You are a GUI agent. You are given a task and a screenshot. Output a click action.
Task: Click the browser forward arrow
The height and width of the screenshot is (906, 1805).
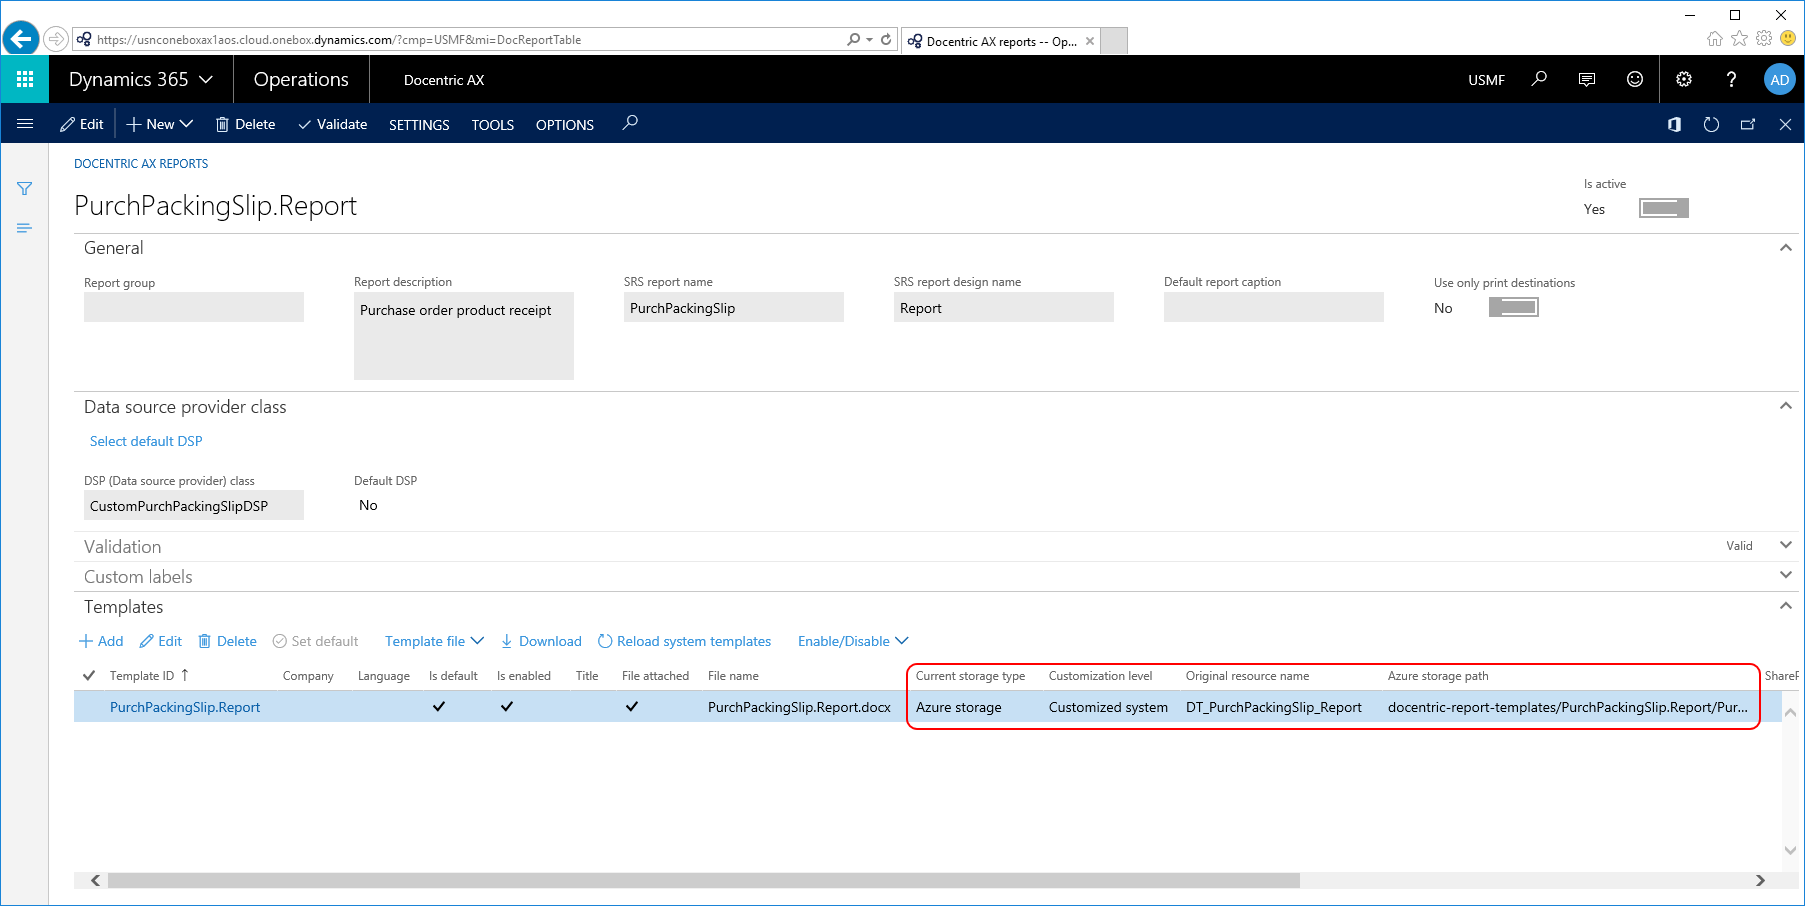point(56,40)
